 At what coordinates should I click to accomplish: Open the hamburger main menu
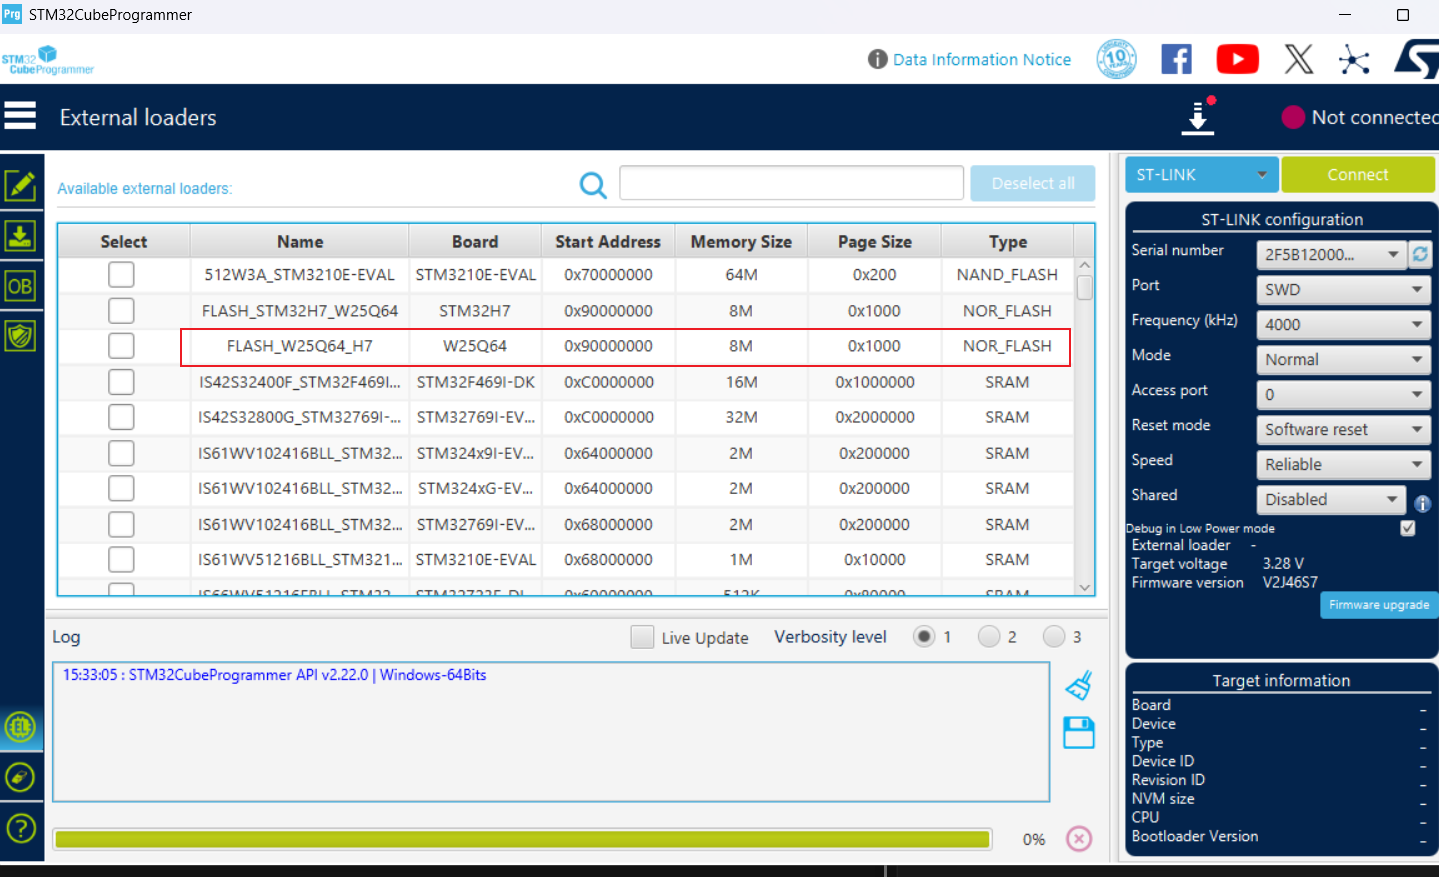pos(20,116)
